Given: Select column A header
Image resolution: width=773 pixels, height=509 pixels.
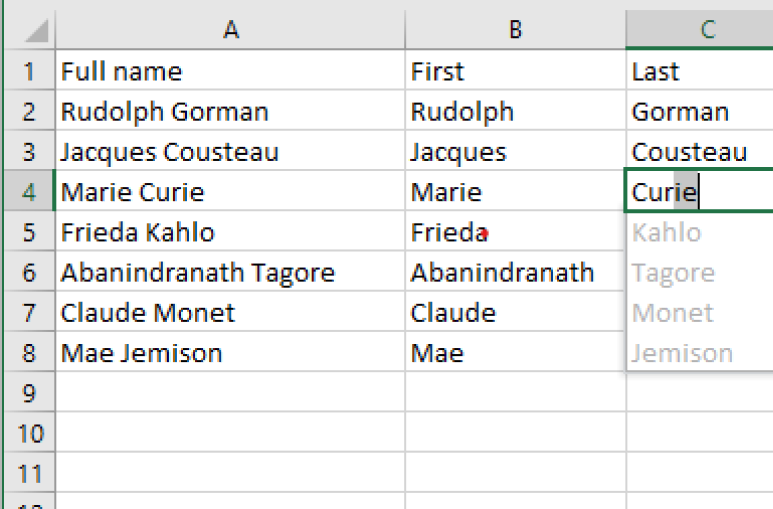Looking at the screenshot, I should (x=231, y=30).
